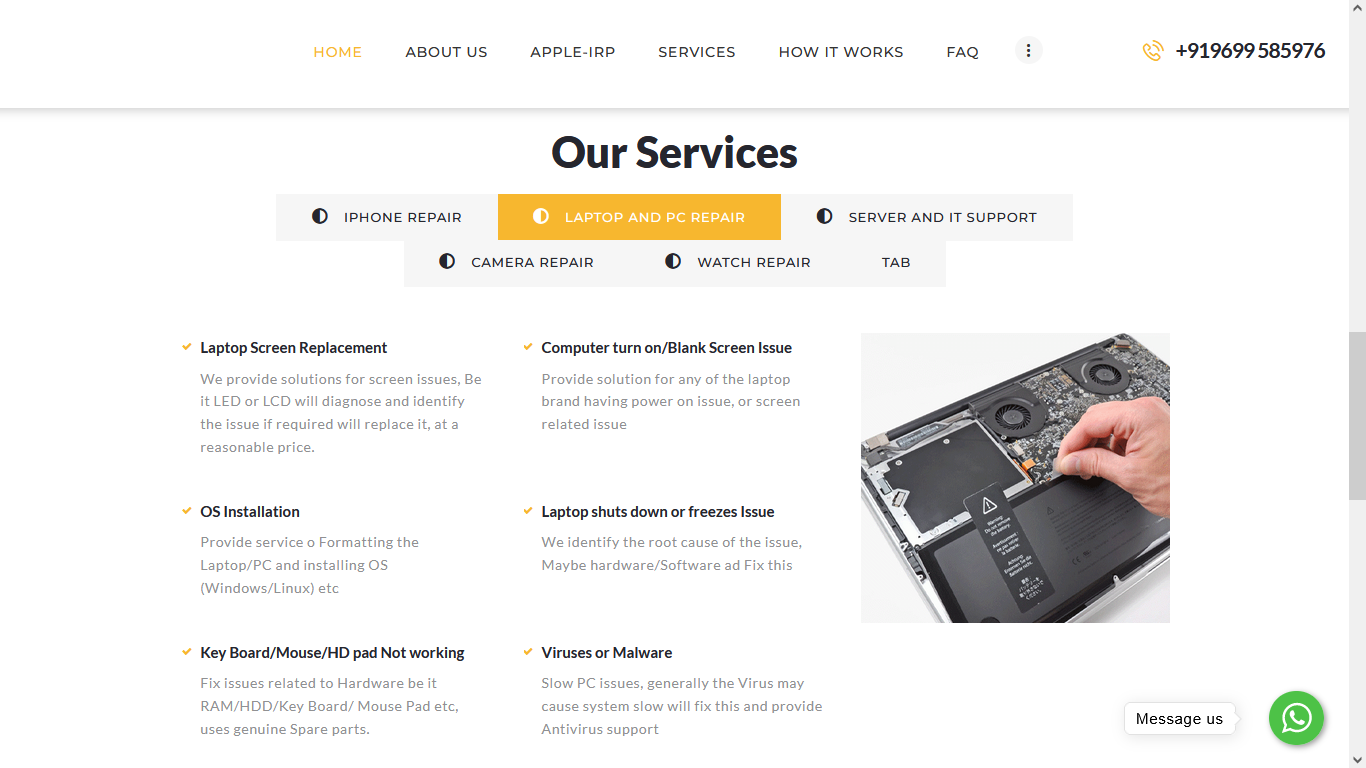
Task: Click the Message us chat label
Action: click(1179, 719)
